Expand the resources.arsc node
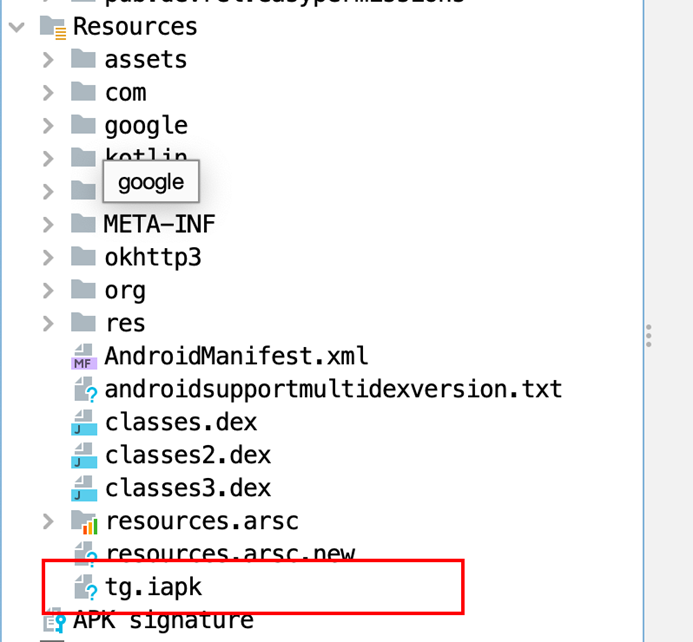Screen dimensions: 693x642 (x=48, y=521)
